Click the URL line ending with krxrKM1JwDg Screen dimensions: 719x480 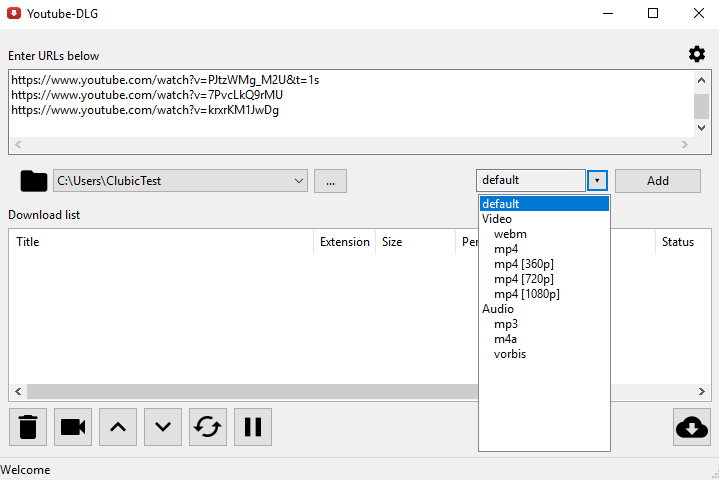pos(145,110)
